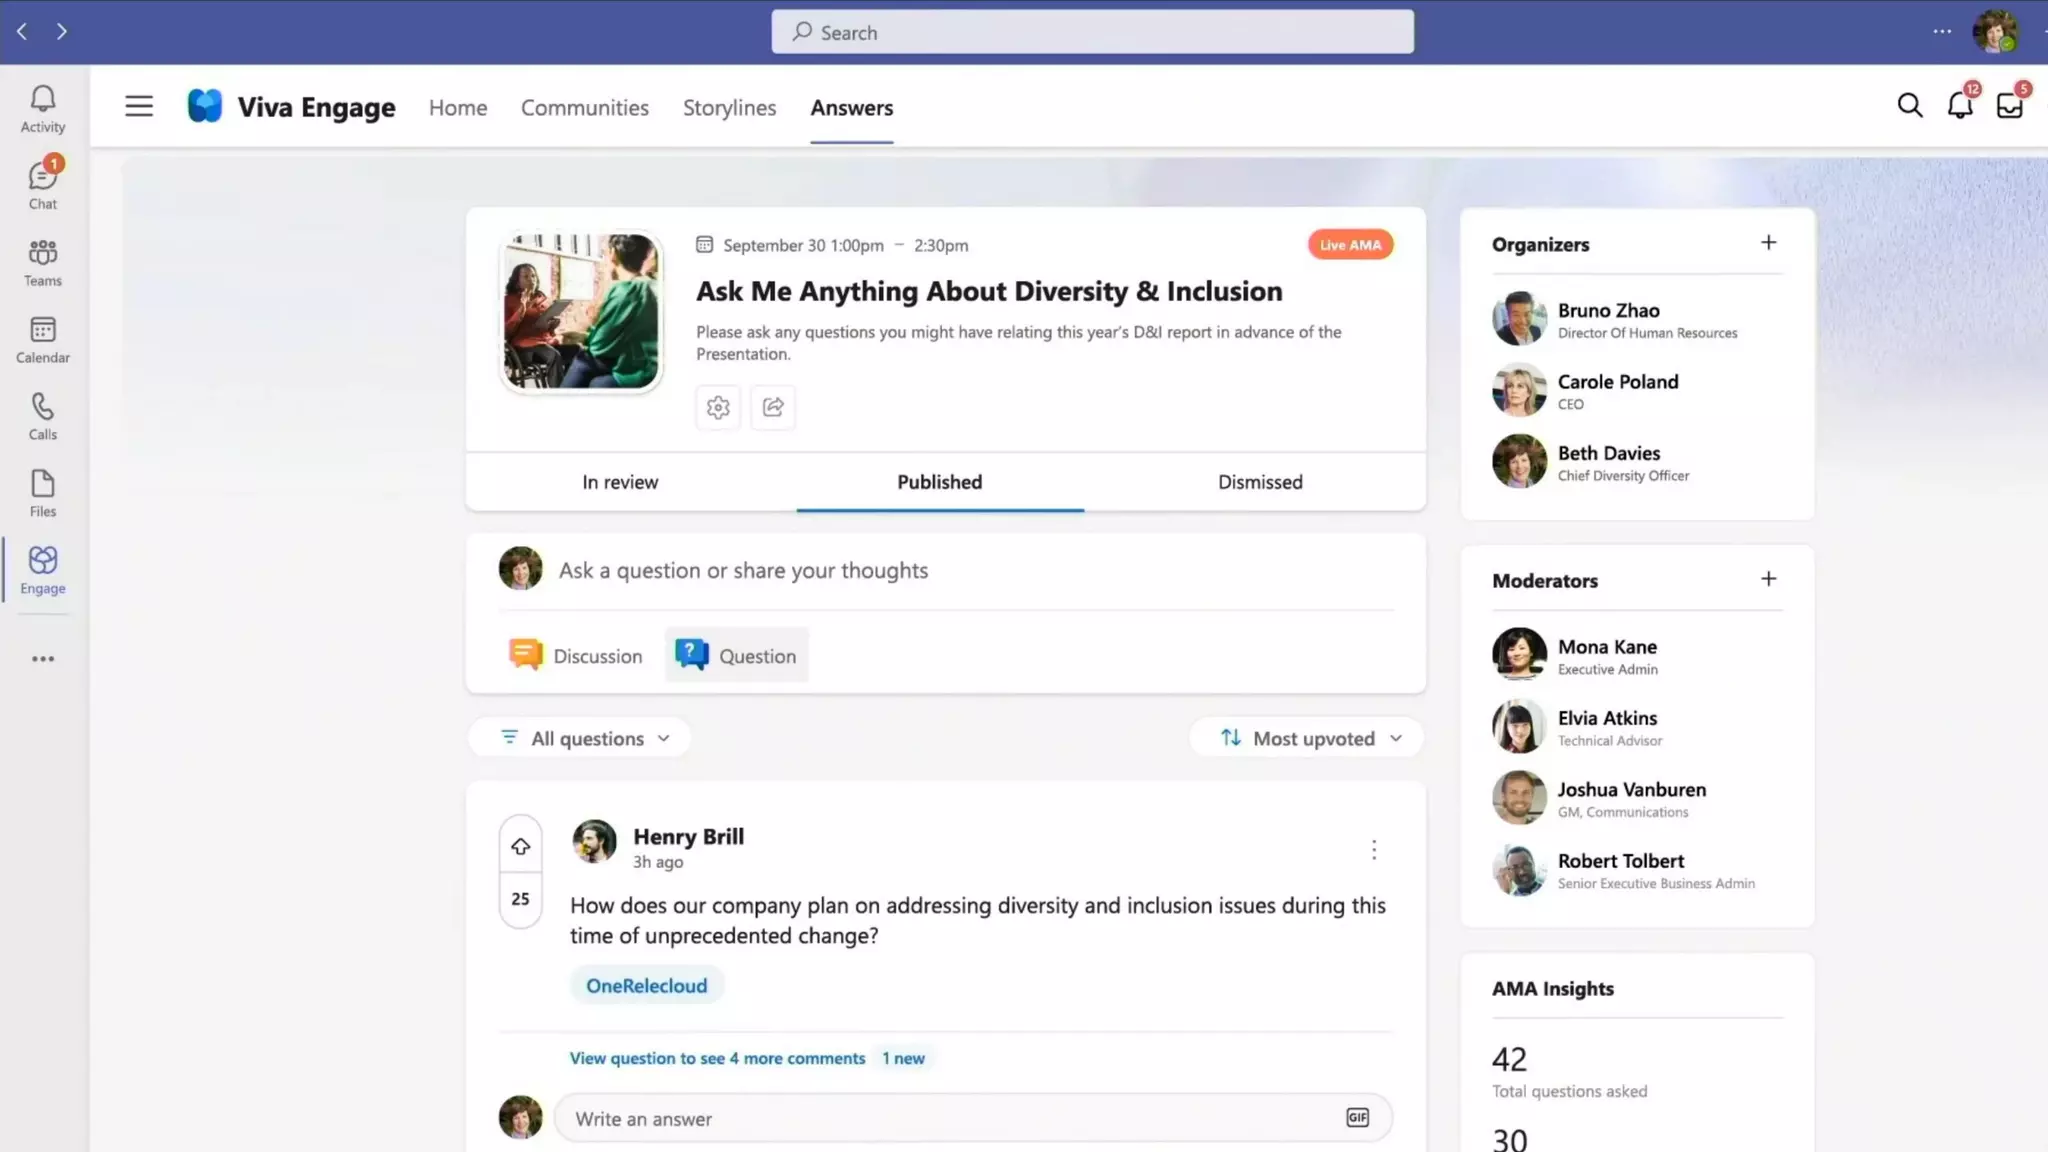Click the Viva Engage search magnifier
The width and height of the screenshot is (2048, 1152).
pos(1910,106)
